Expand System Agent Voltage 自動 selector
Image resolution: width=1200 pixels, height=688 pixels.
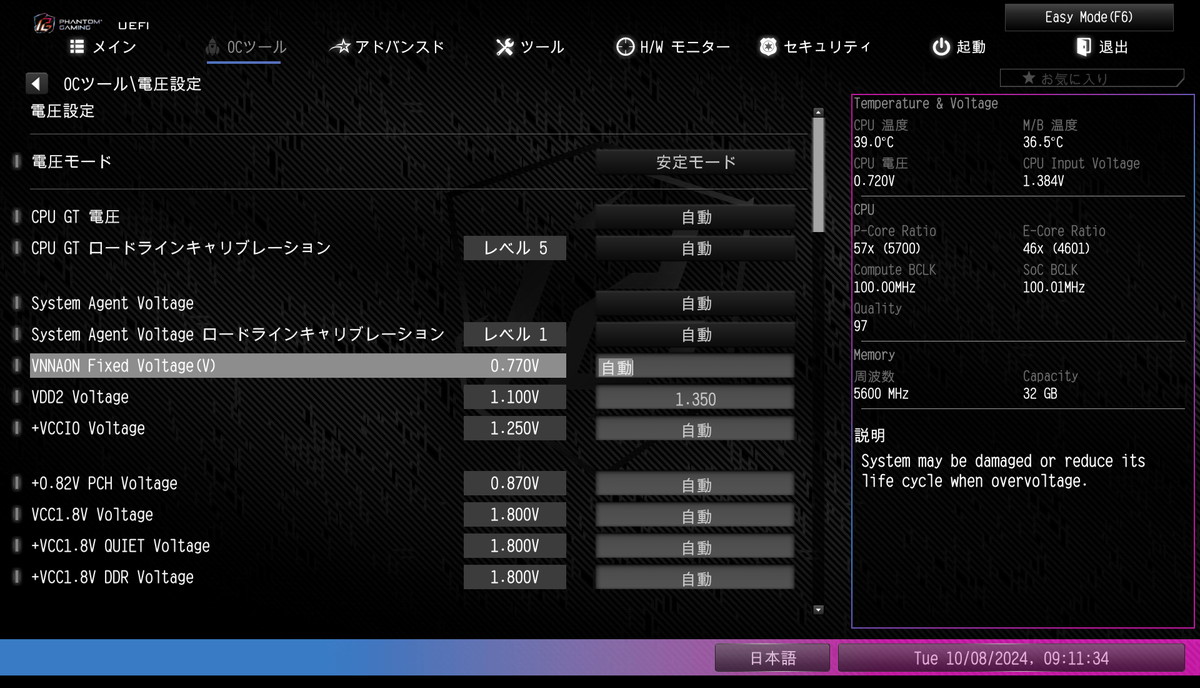696,303
